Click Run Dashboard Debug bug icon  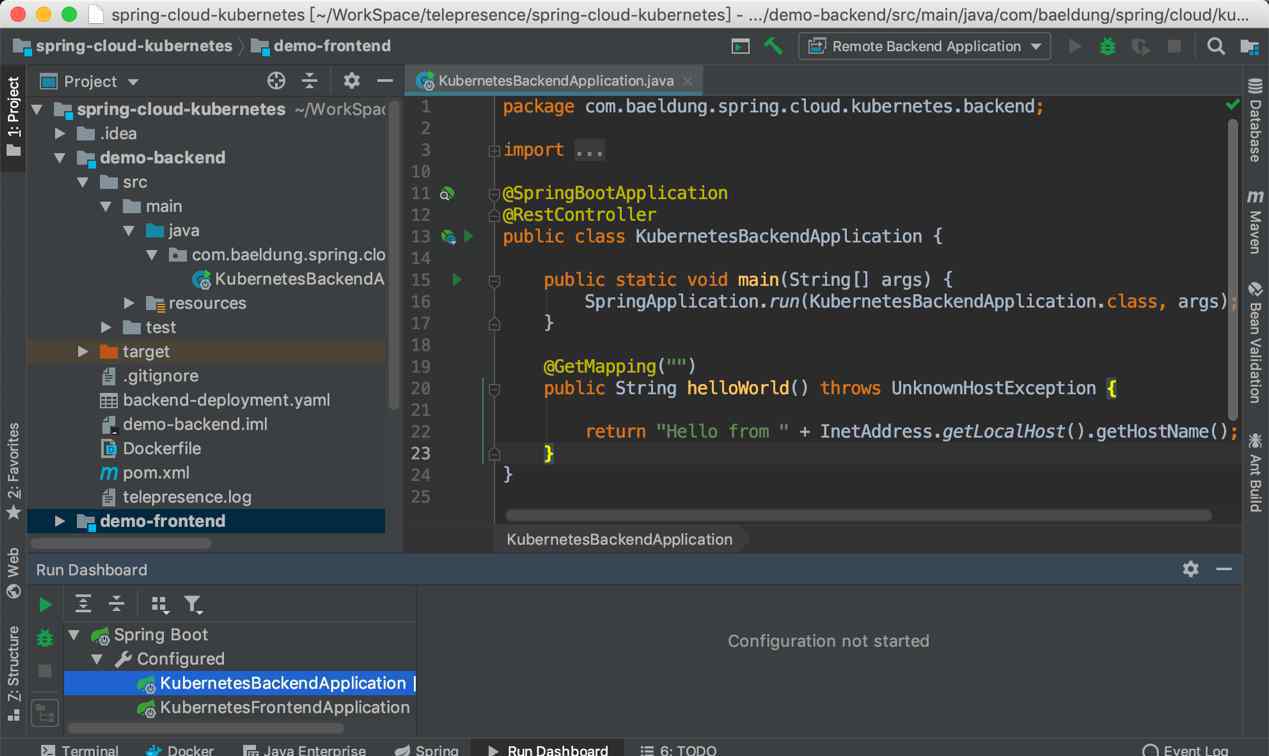pos(45,637)
